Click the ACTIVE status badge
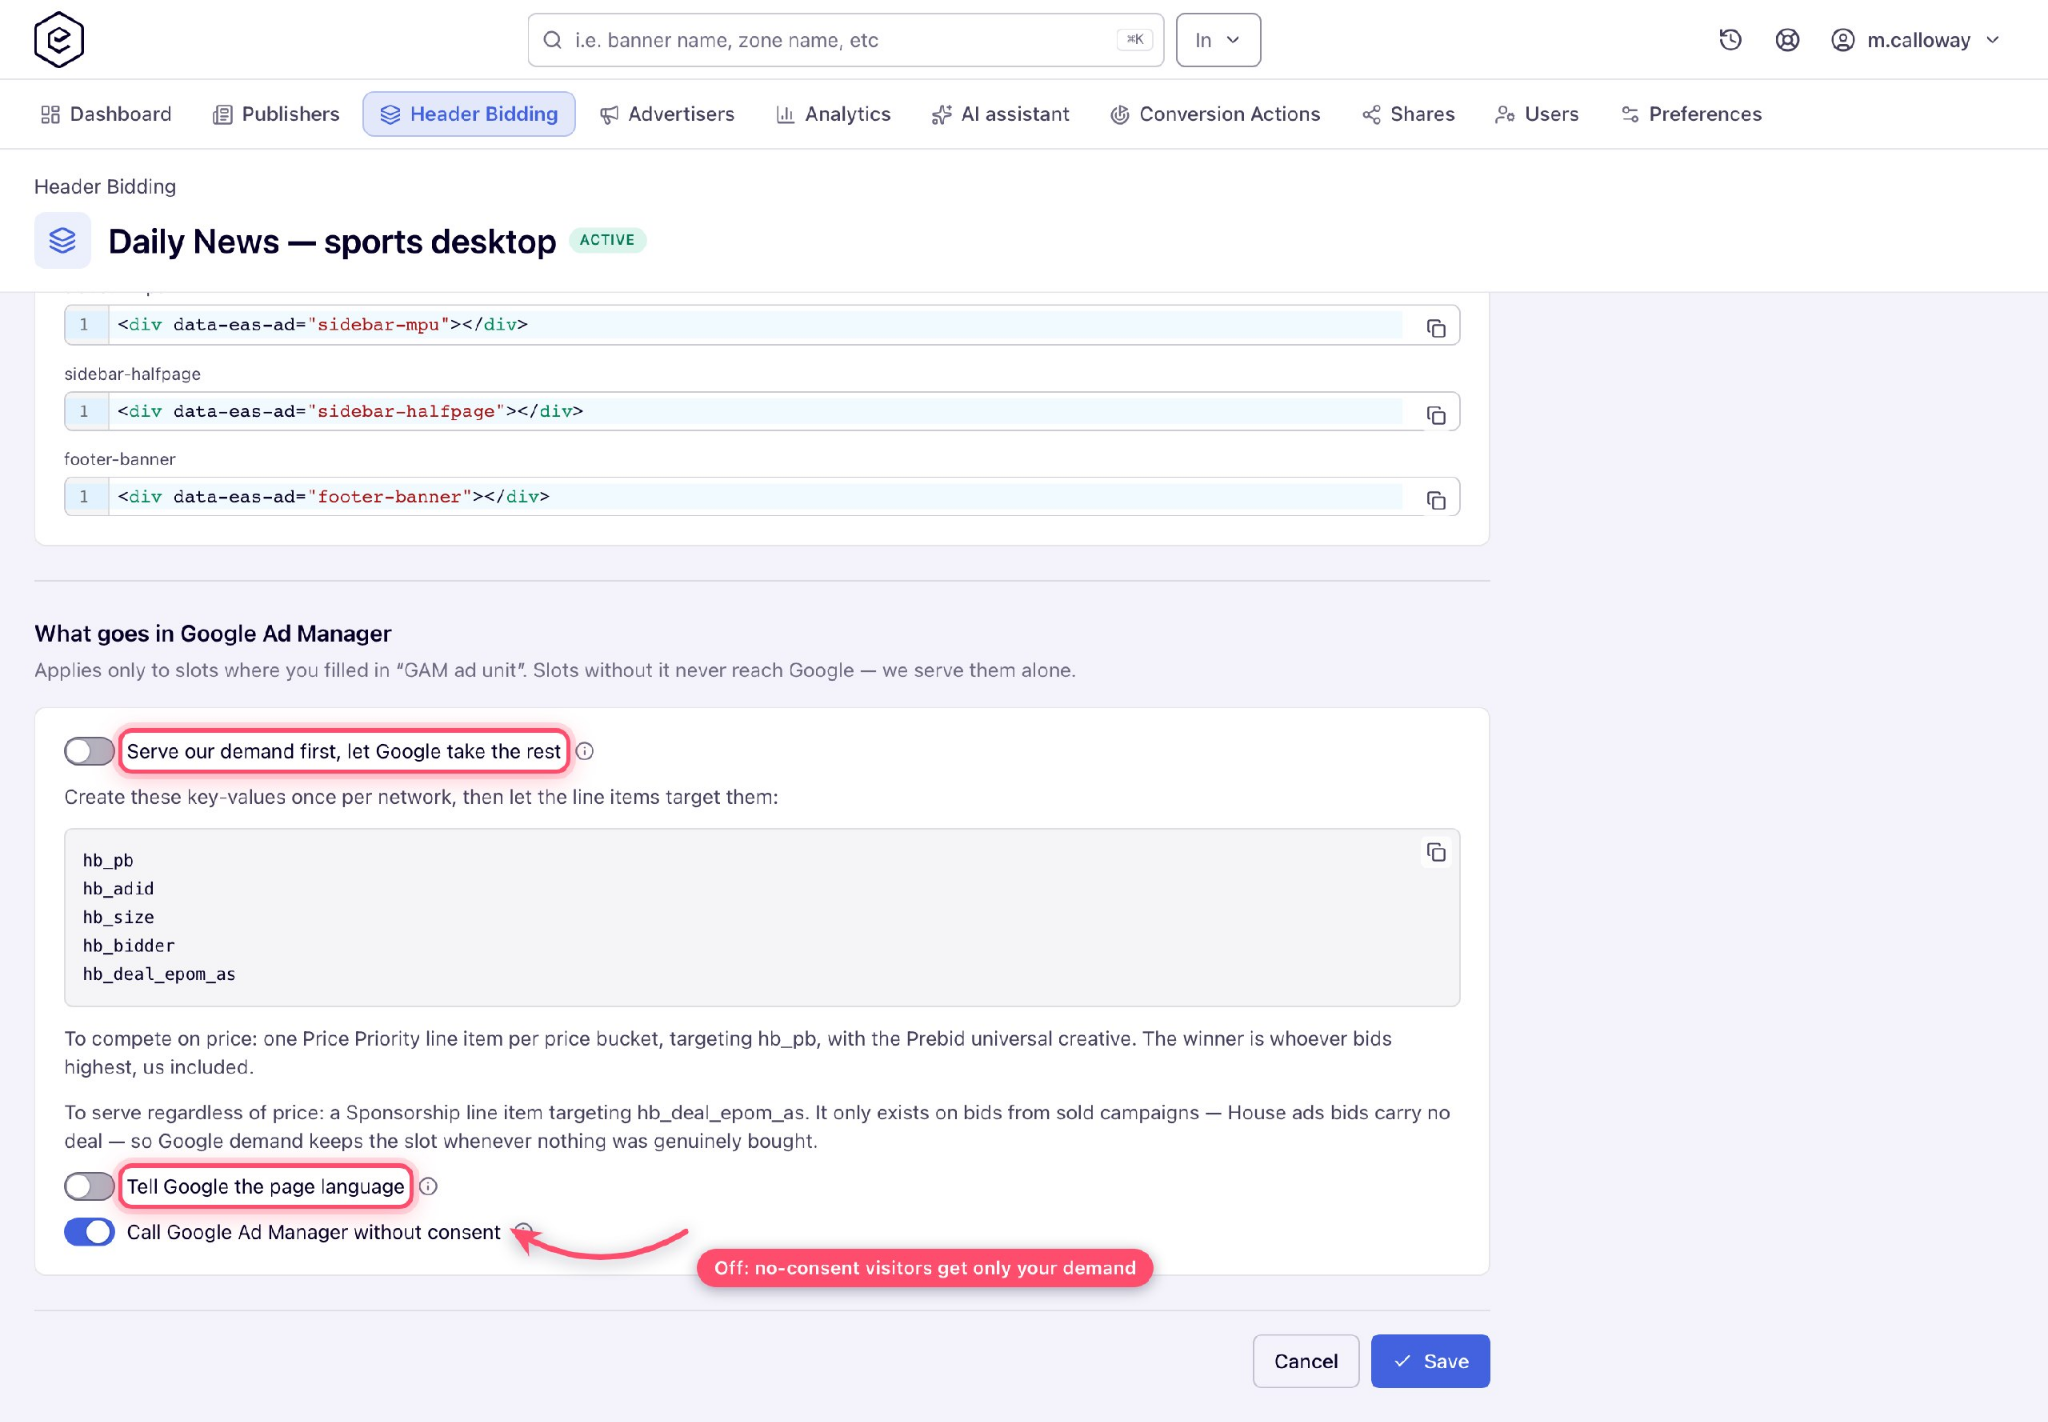2048x1422 pixels. pos(607,240)
